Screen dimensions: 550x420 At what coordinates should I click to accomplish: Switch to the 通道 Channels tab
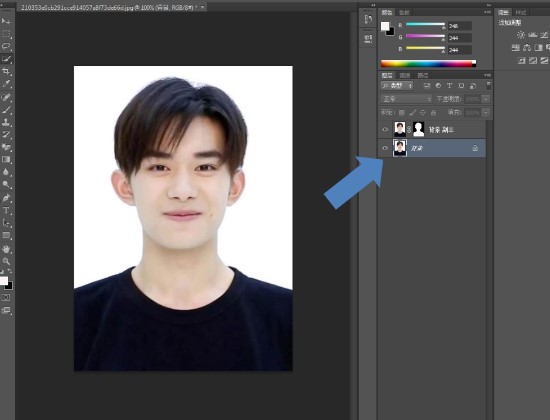405,75
